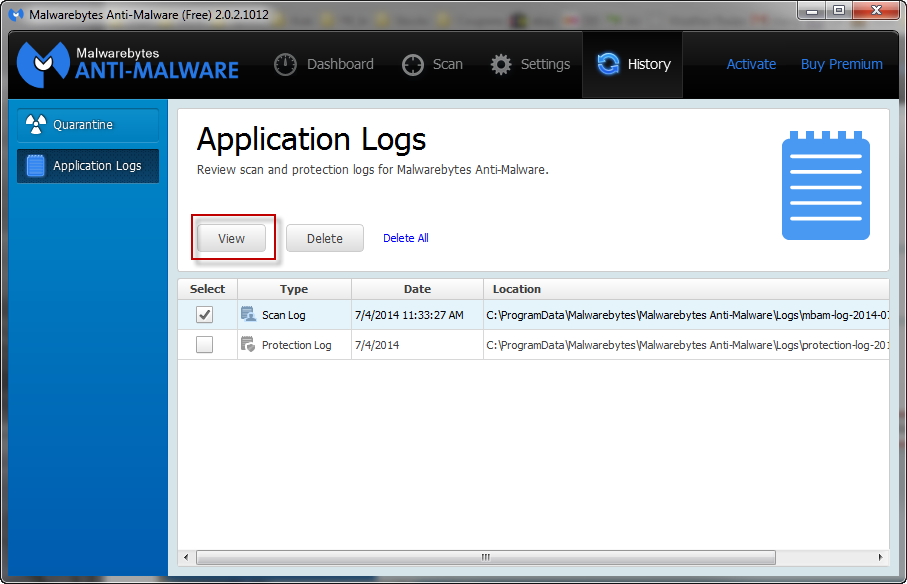
Task: Select the History tab
Action: pyautogui.click(x=632, y=64)
